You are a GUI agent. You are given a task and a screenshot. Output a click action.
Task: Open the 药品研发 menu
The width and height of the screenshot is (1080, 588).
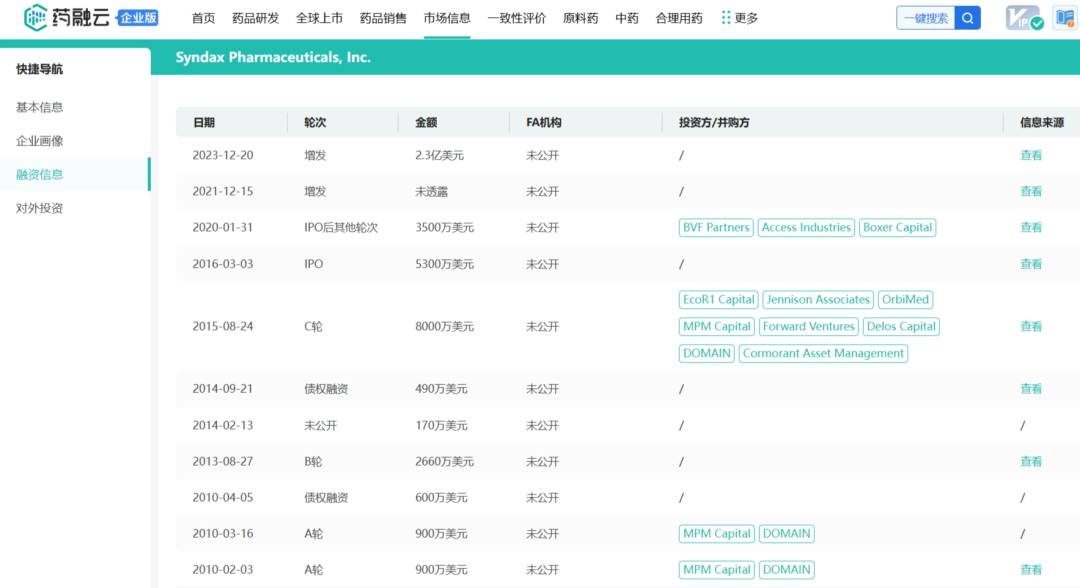coord(256,19)
